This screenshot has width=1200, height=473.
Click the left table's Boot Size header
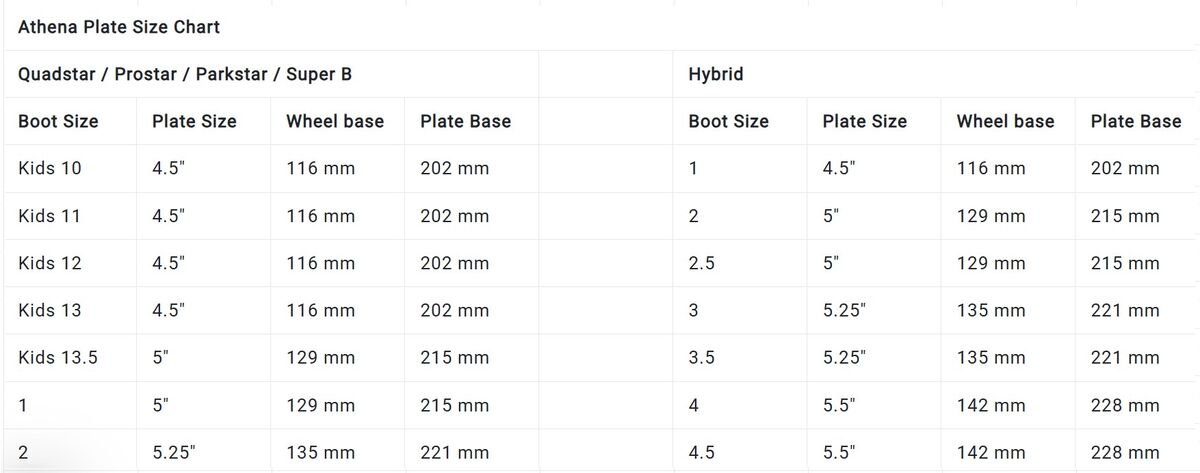(58, 121)
